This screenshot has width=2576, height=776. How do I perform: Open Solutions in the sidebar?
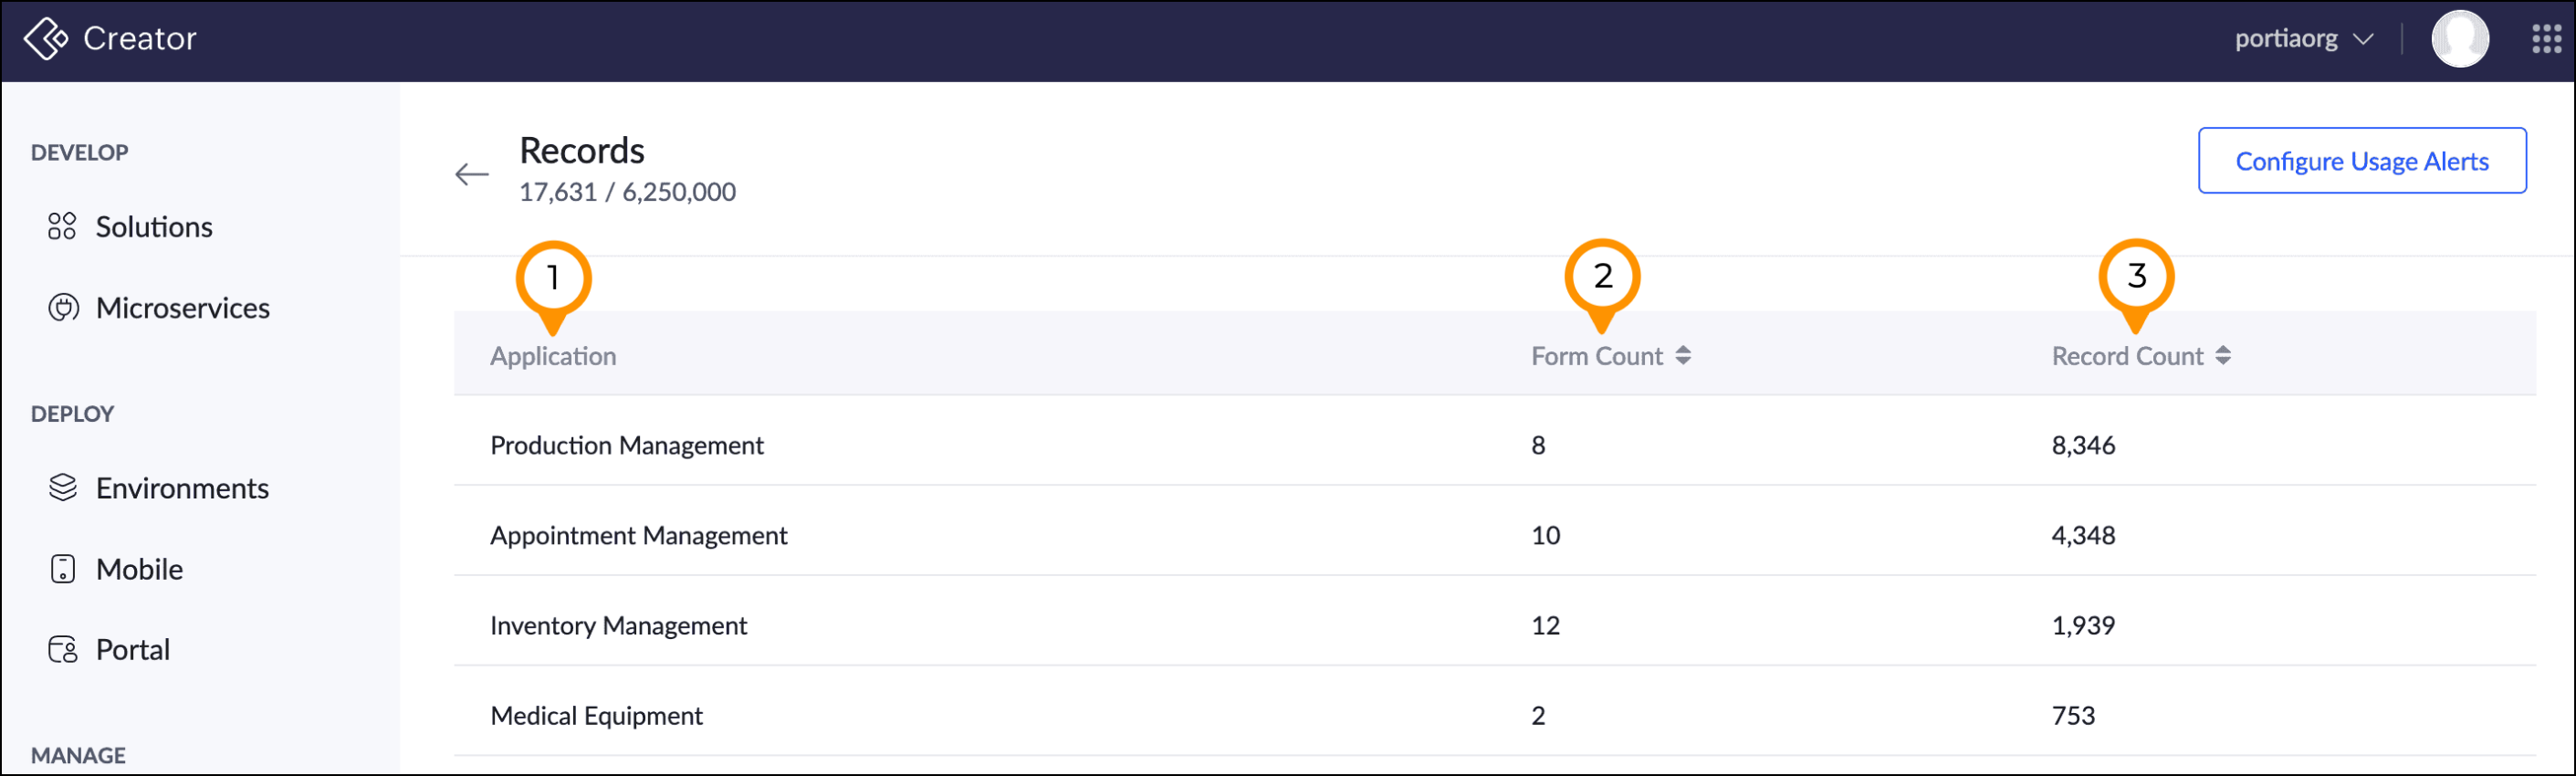154,227
